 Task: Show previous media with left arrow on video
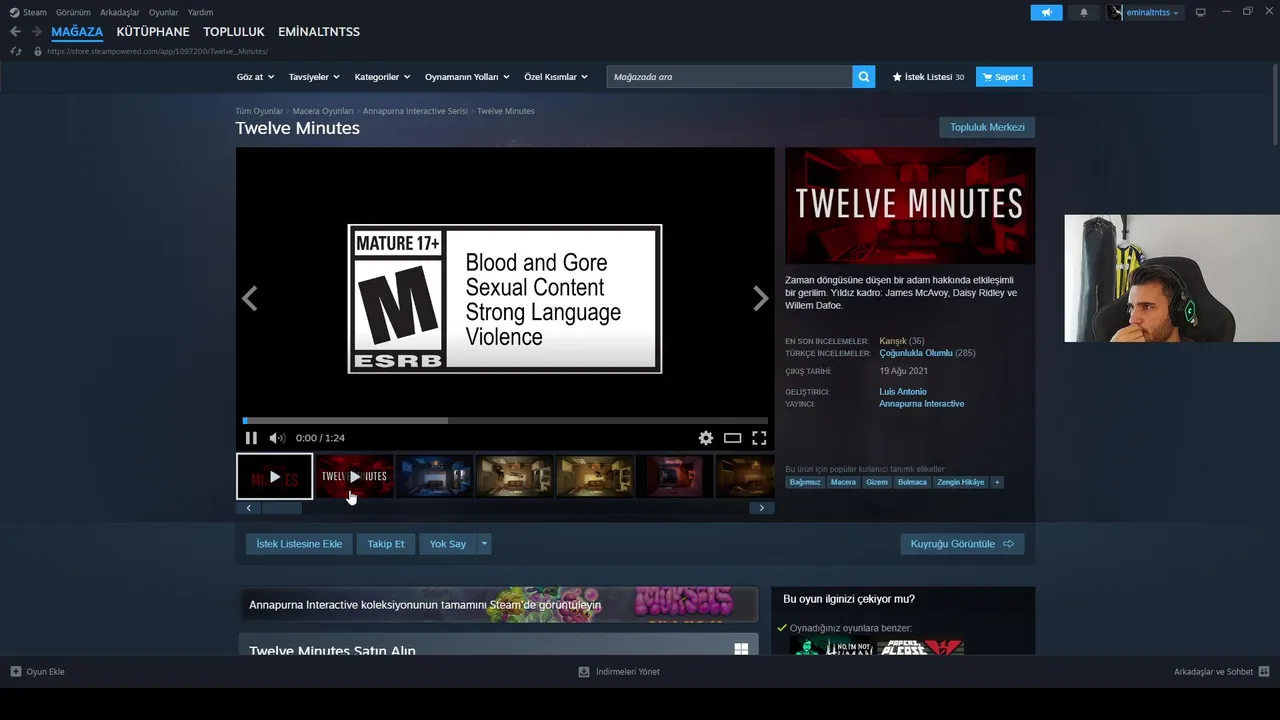(x=250, y=298)
